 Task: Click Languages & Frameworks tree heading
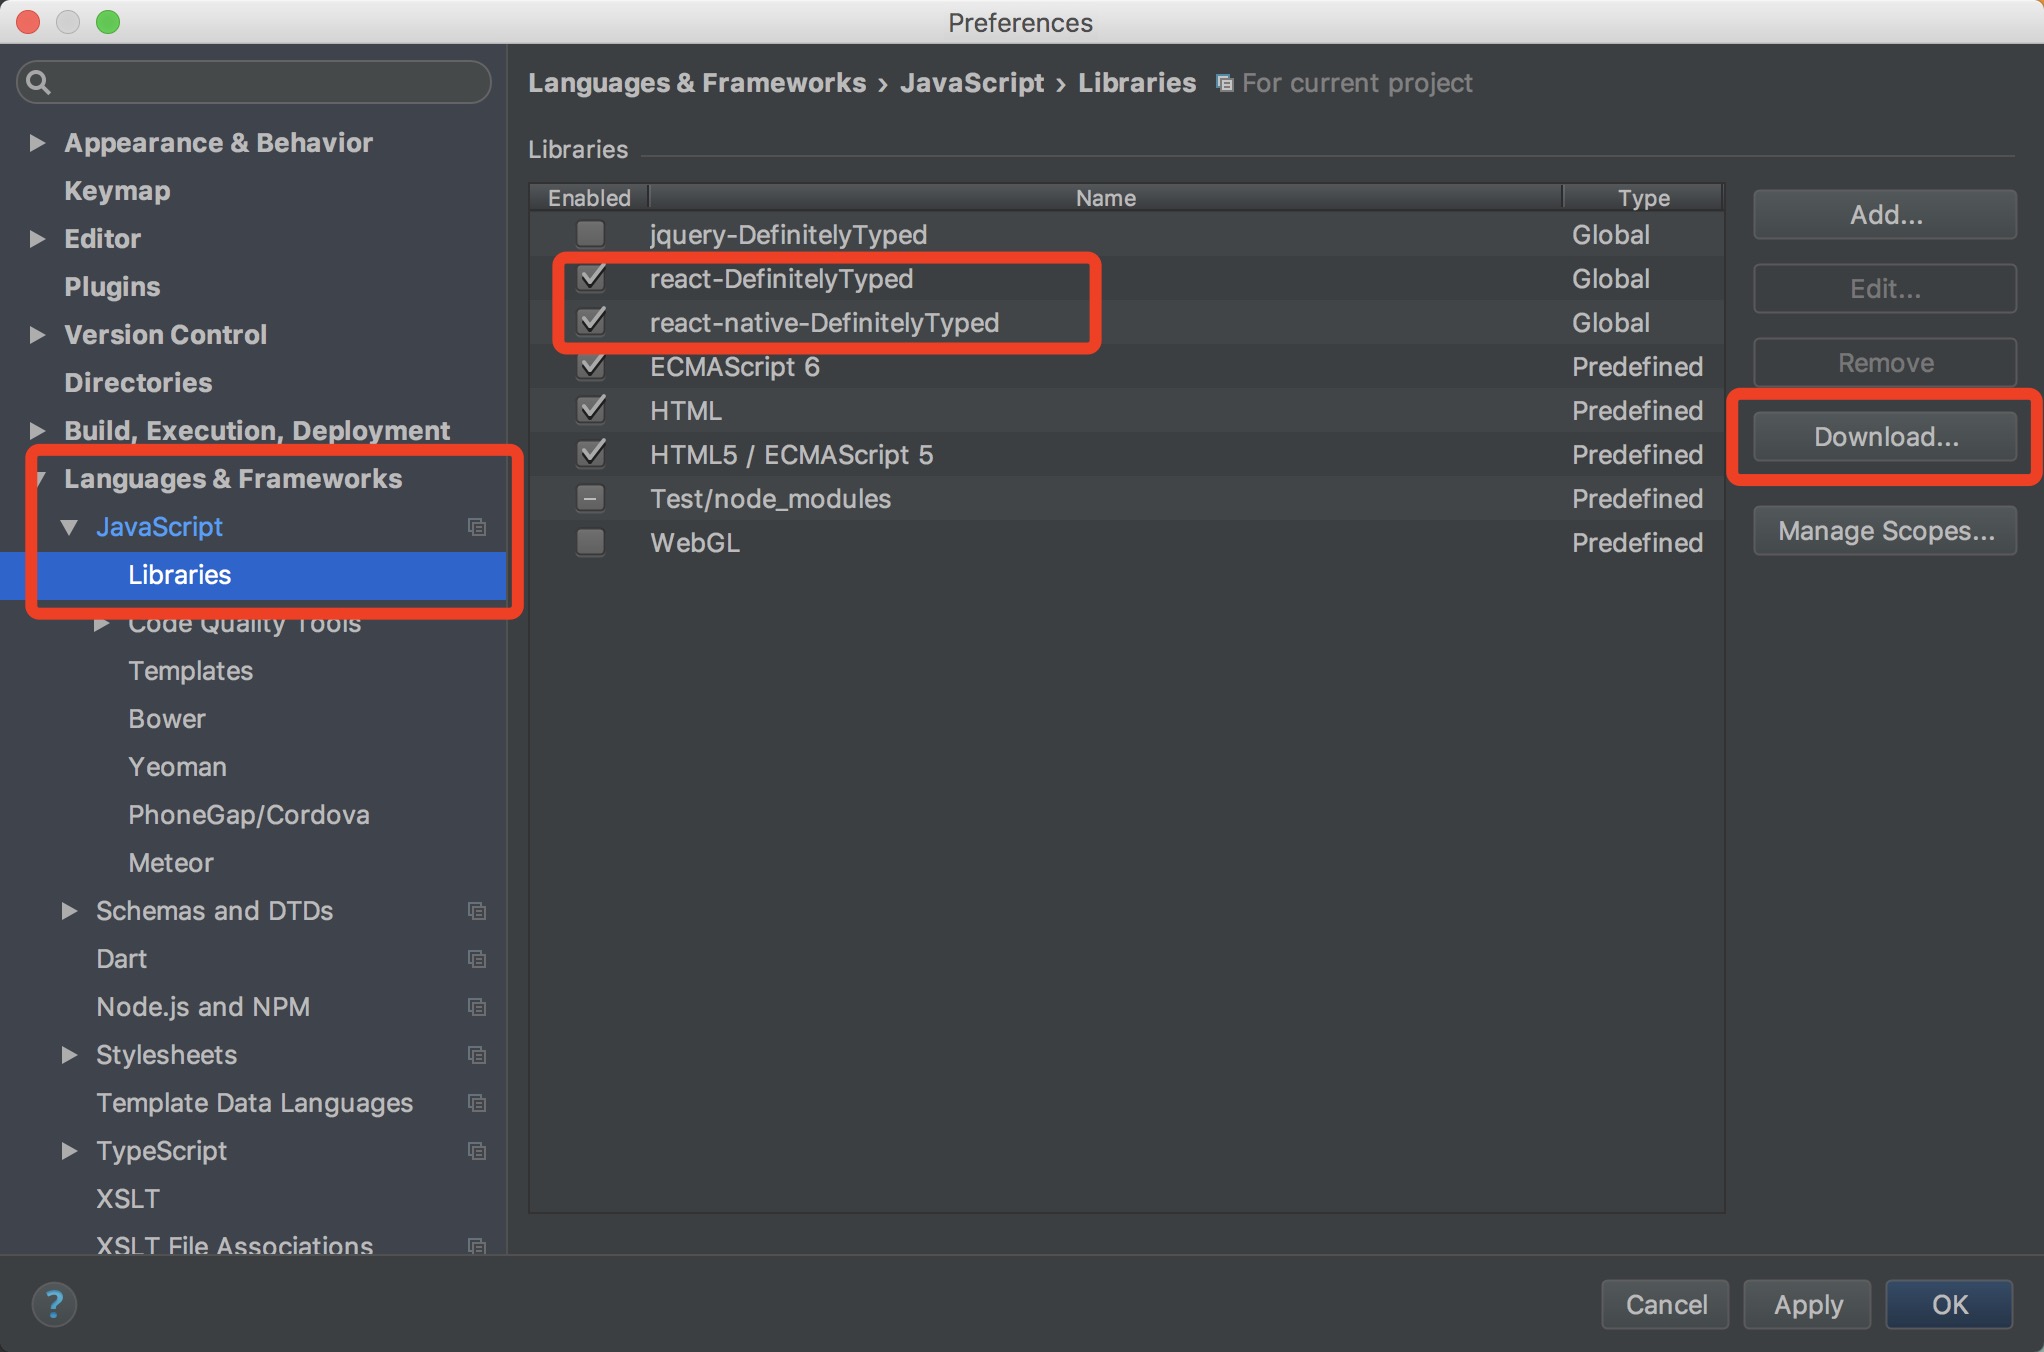pos(233,479)
